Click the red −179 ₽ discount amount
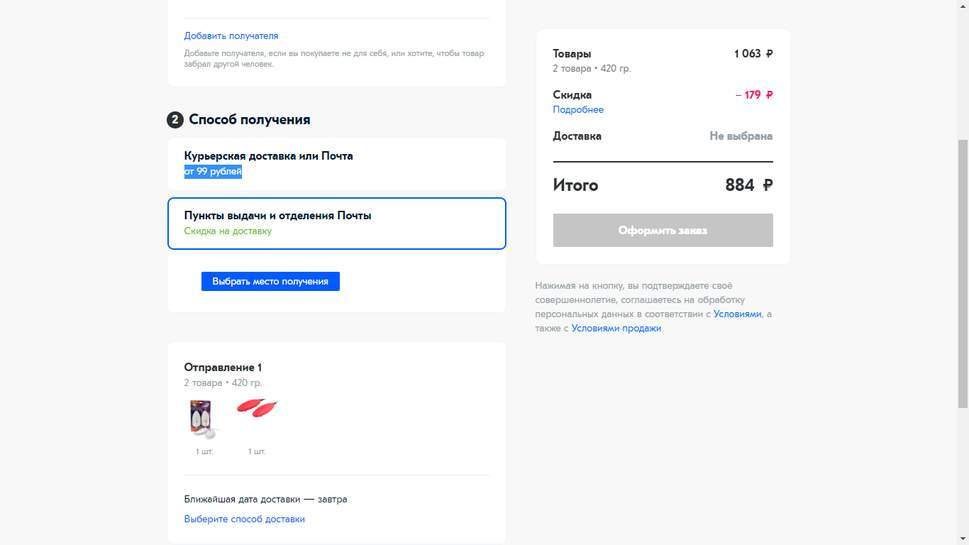This screenshot has height=545, width=969. (x=754, y=95)
